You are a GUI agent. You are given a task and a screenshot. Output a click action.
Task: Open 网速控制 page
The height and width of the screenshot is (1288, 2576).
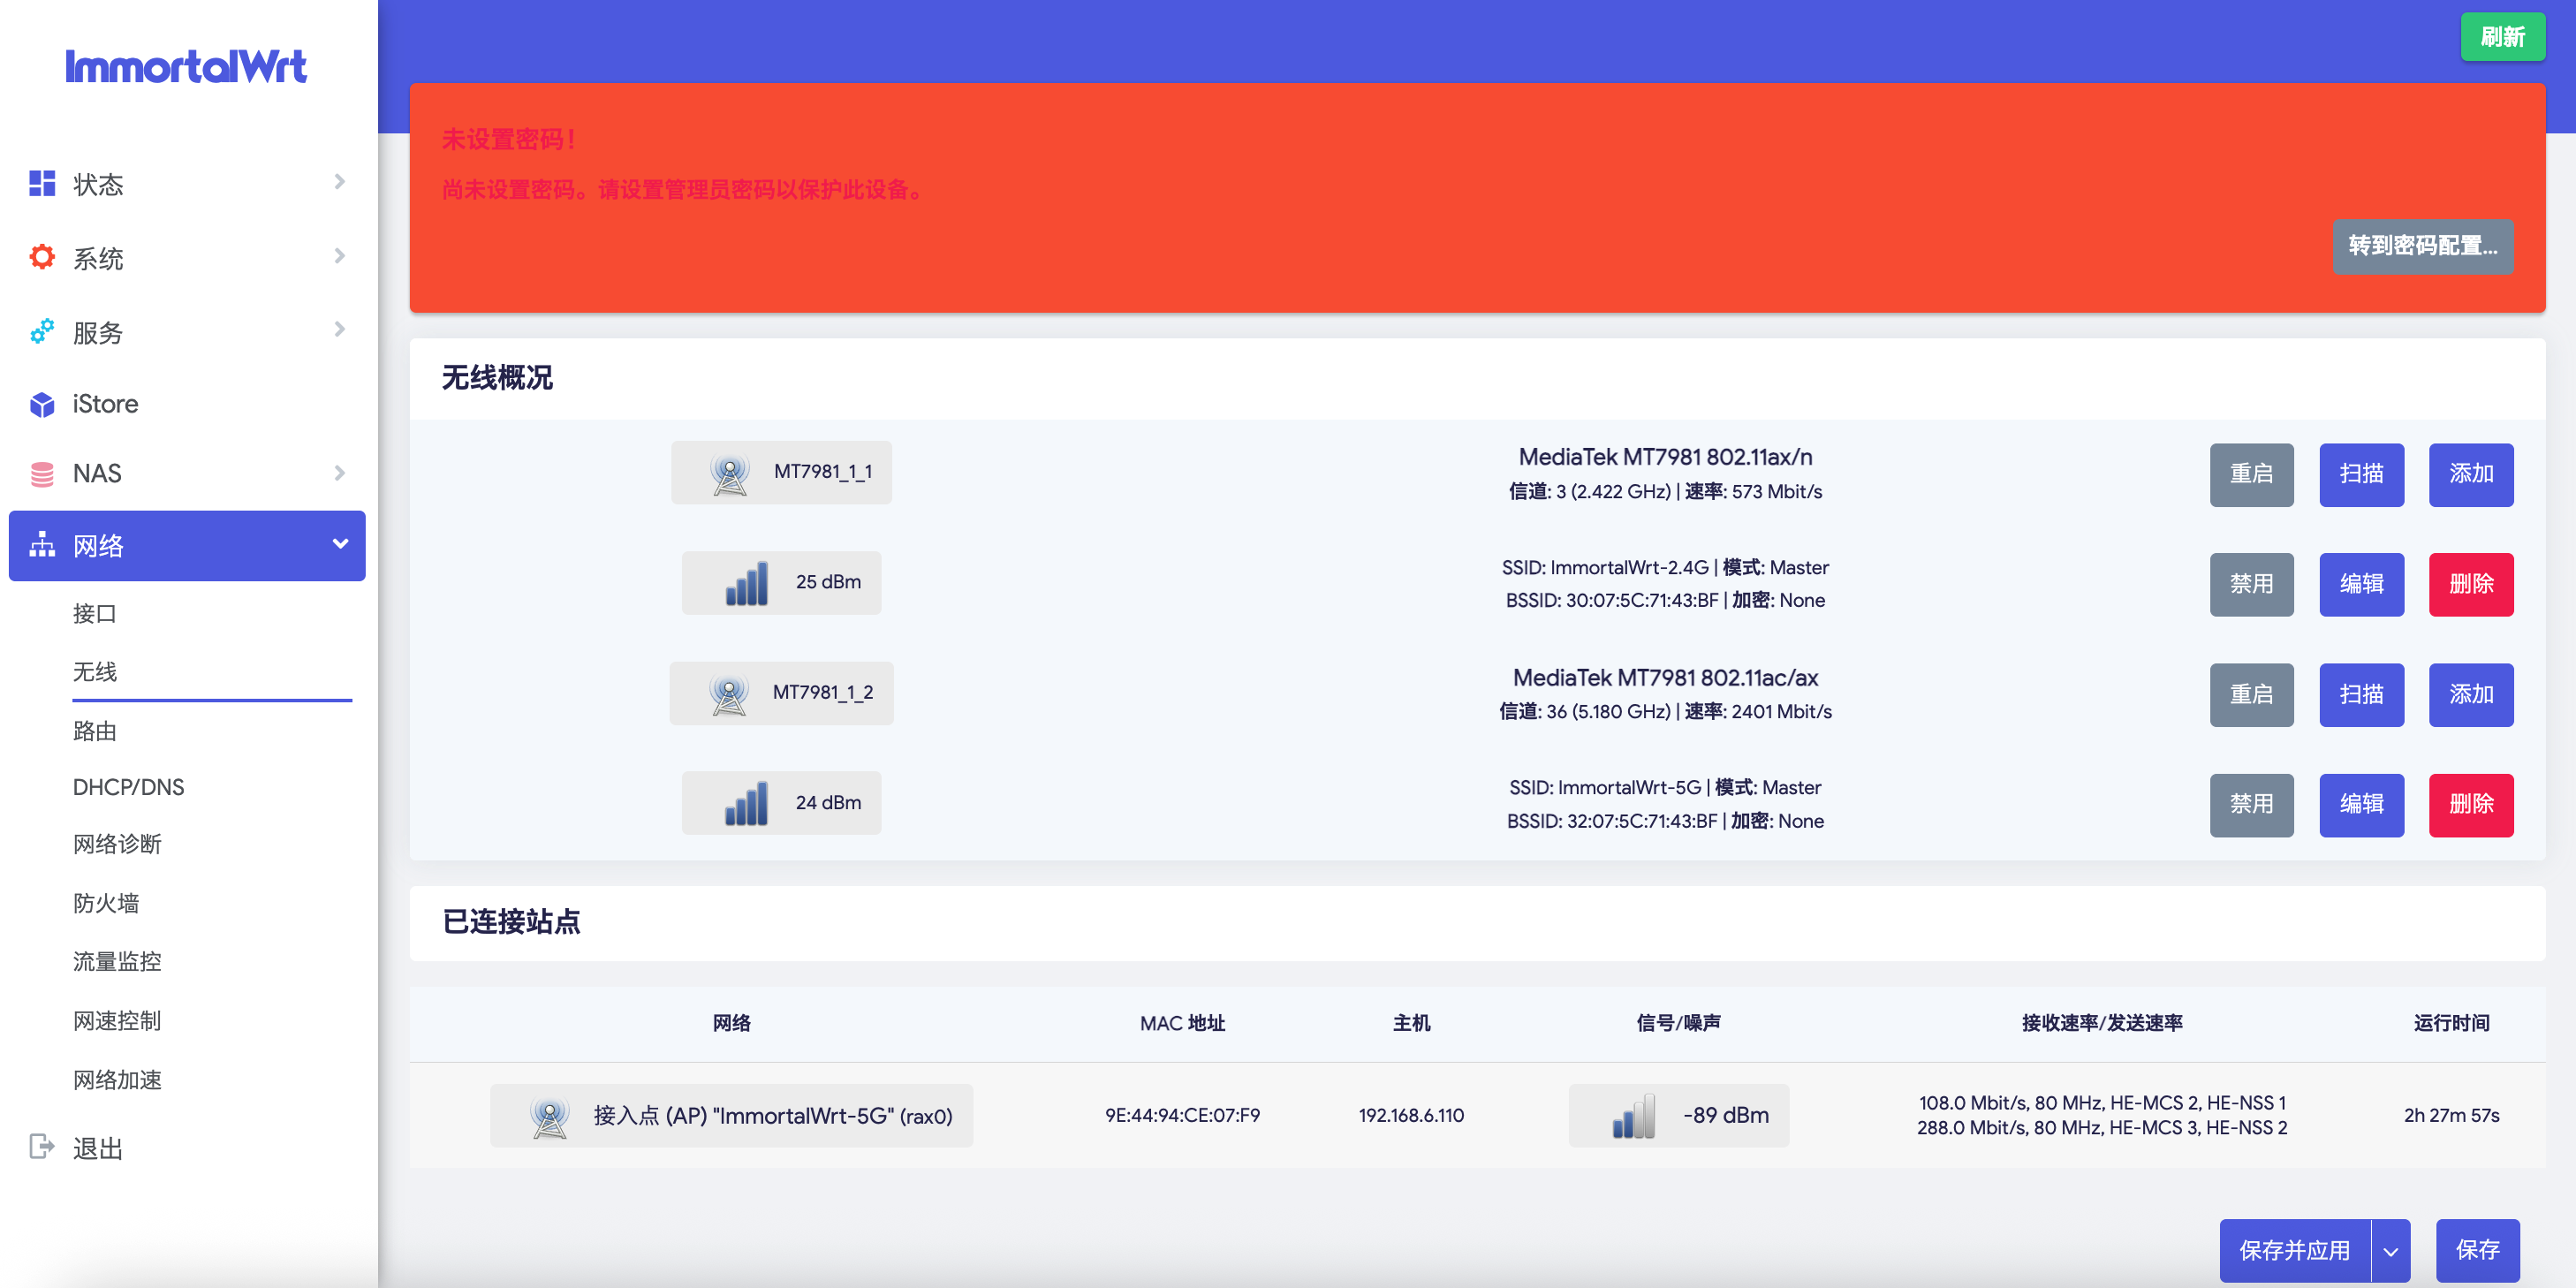[117, 1020]
